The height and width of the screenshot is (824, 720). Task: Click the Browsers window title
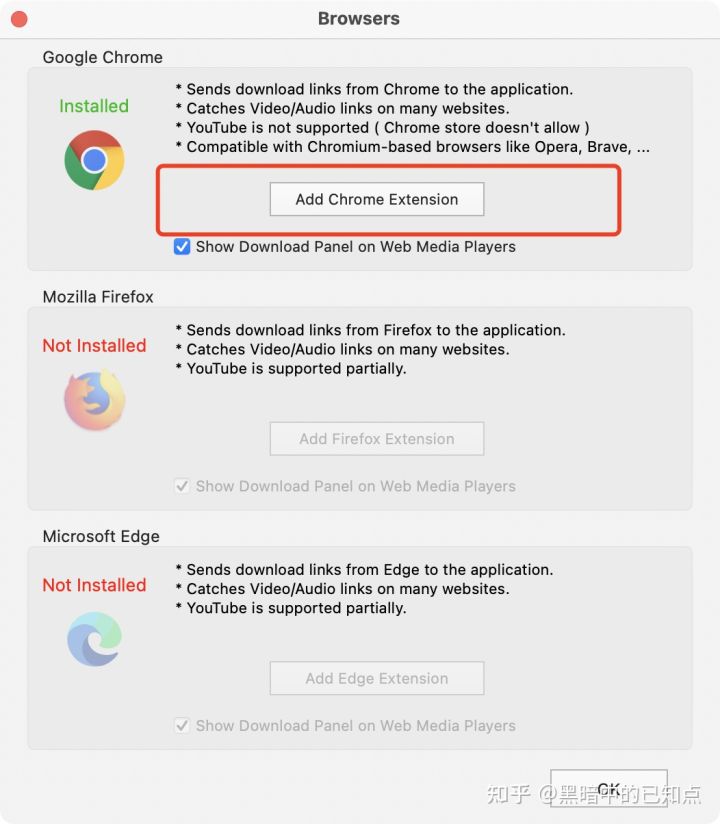pyautogui.click(x=359, y=19)
